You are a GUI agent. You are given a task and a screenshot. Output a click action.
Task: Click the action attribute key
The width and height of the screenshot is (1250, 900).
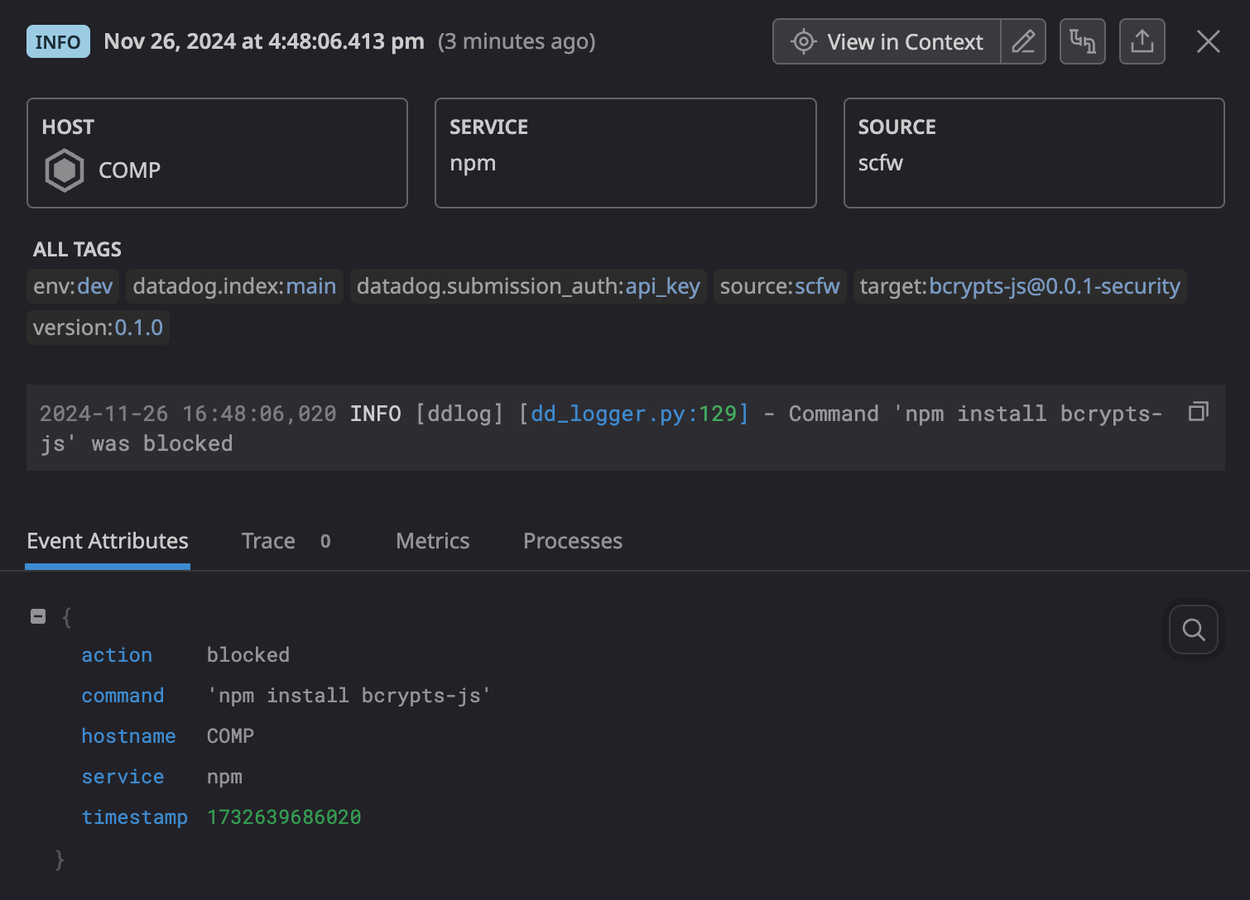tap(116, 655)
